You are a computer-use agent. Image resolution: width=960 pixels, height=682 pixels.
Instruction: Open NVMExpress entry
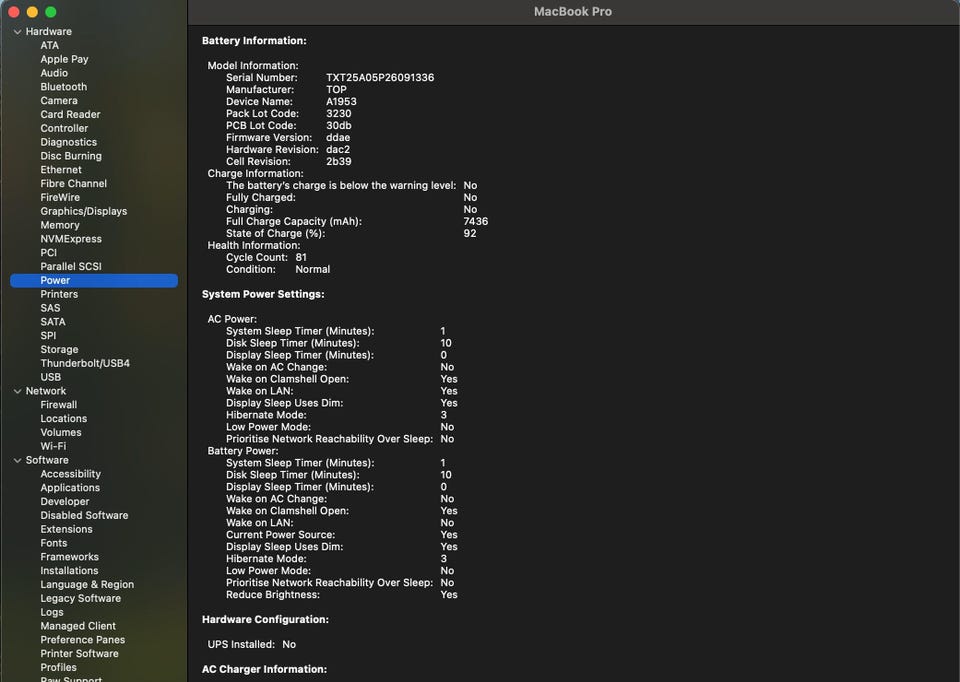[71, 239]
